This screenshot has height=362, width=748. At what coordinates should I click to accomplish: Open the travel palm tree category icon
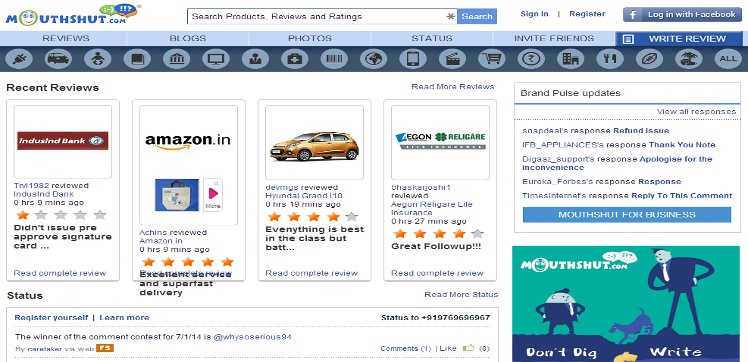(x=688, y=59)
